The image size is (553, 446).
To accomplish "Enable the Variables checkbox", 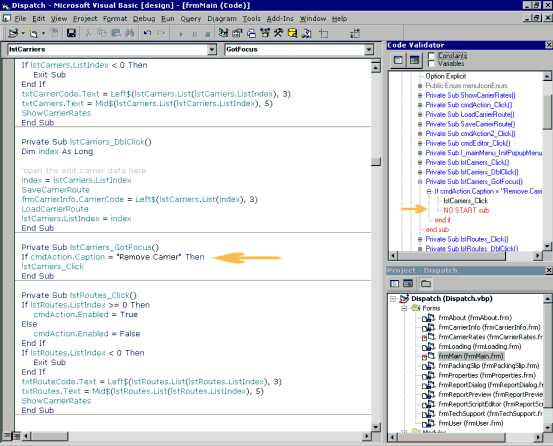I will click(431, 63).
